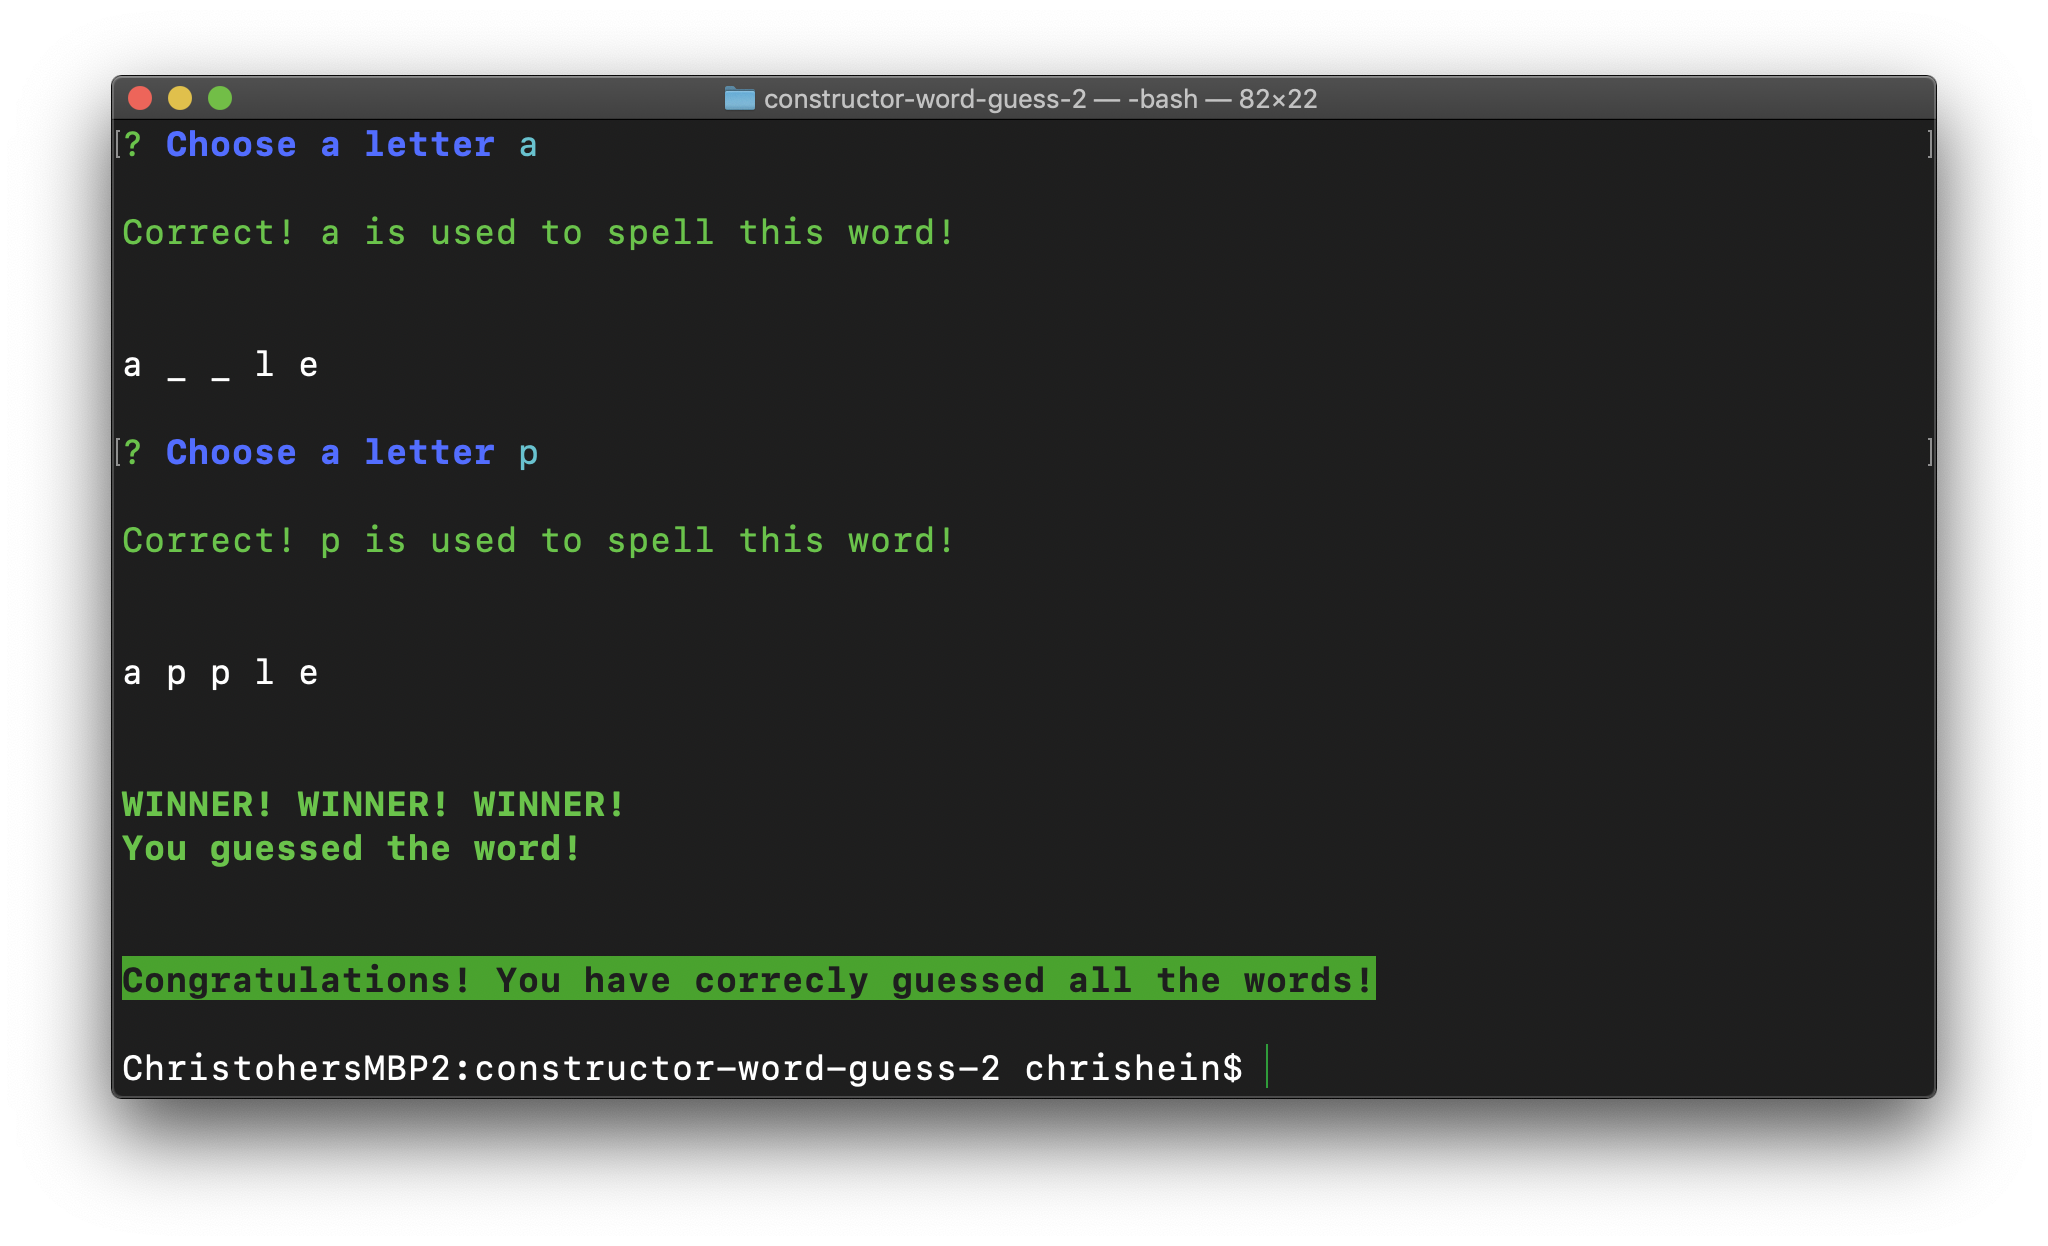The height and width of the screenshot is (1246, 2048).
Task: Click the "Correct! a is used" message
Action: point(538,233)
